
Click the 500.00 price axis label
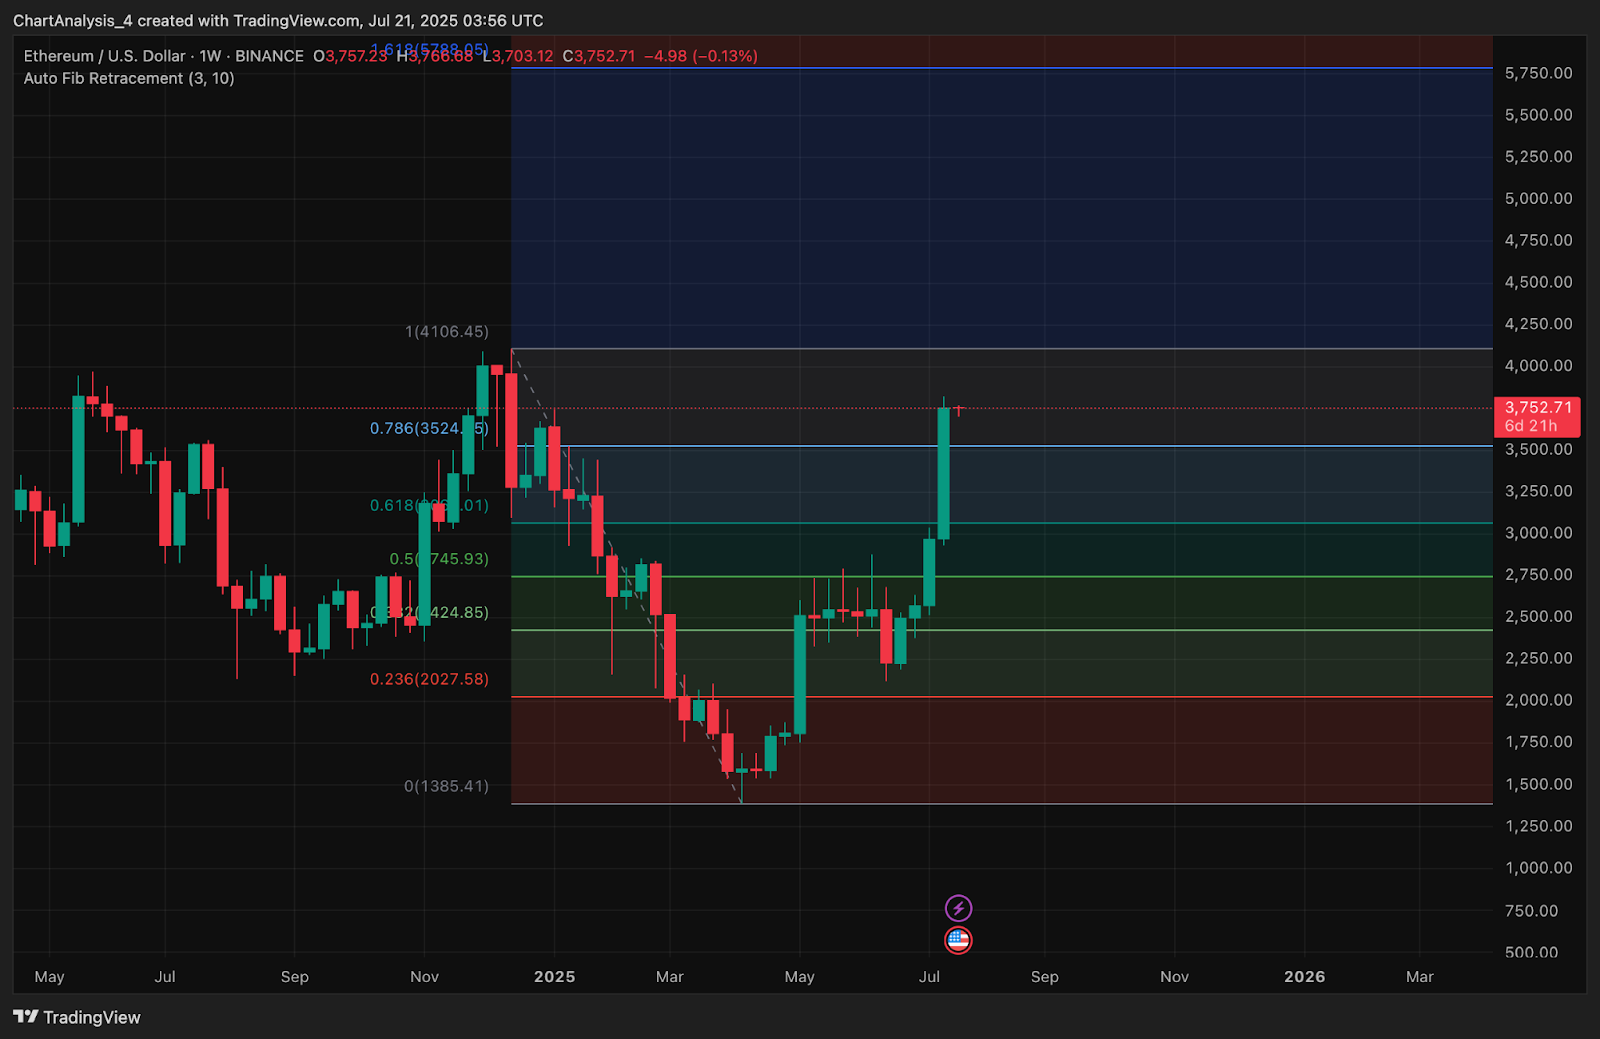click(x=1531, y=952)
